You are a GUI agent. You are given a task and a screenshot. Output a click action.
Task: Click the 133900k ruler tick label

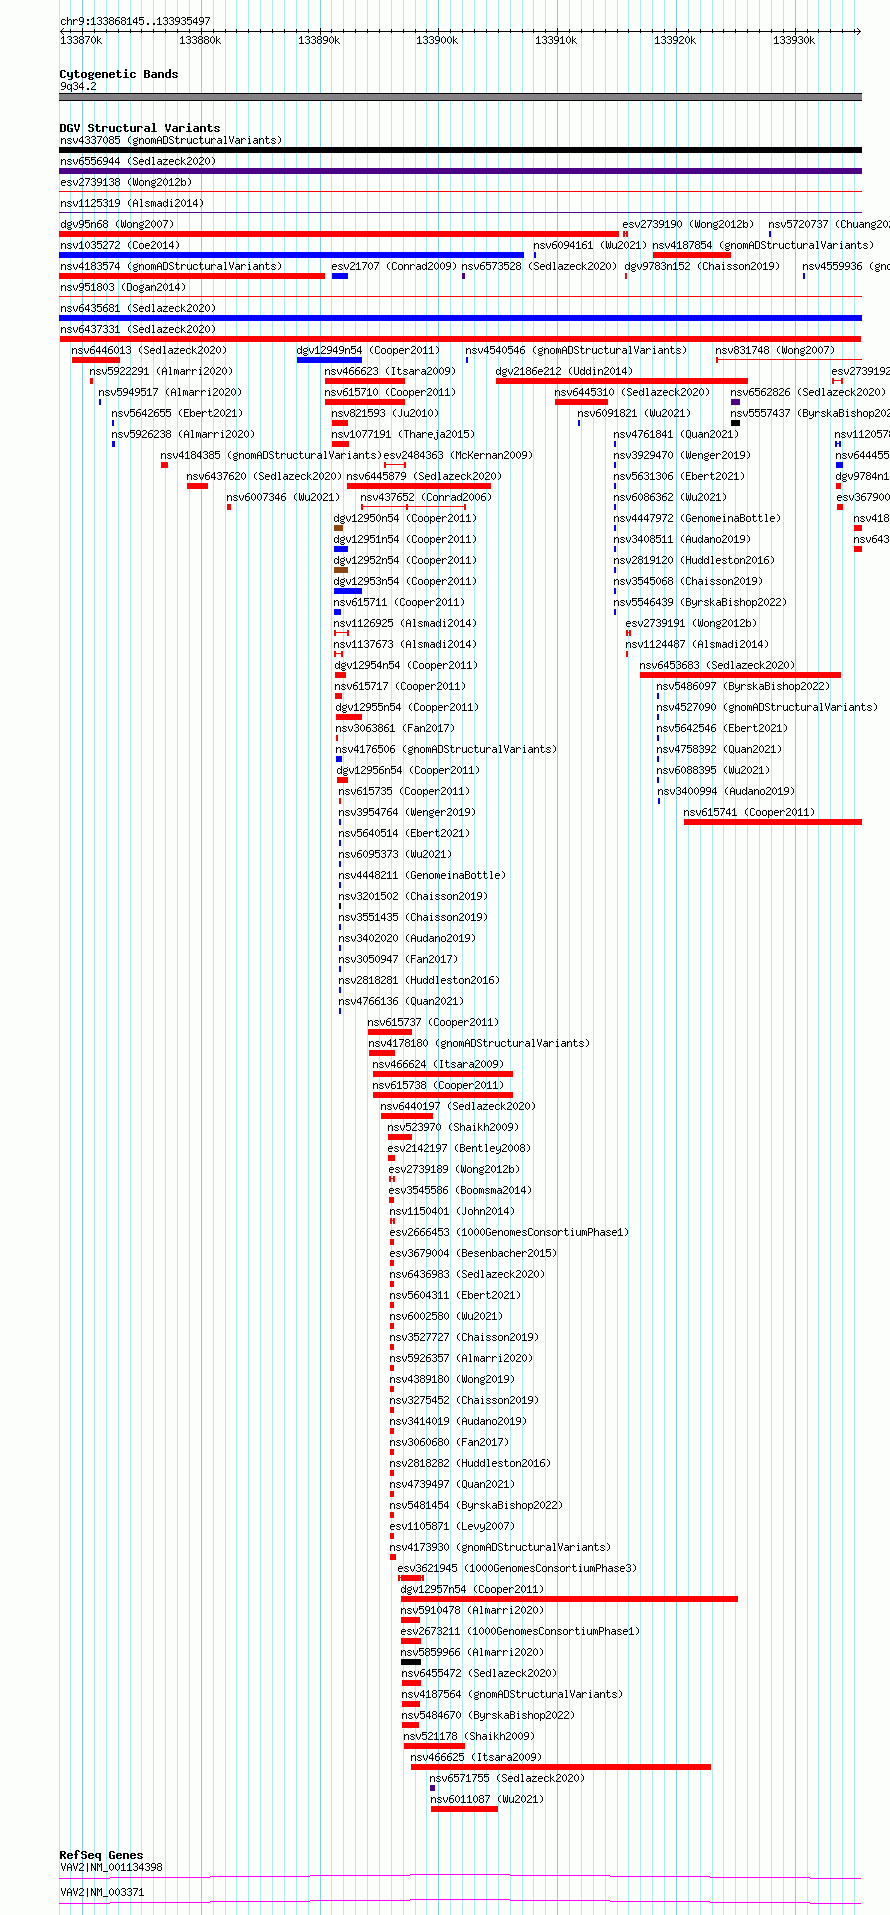coord(437,40)
